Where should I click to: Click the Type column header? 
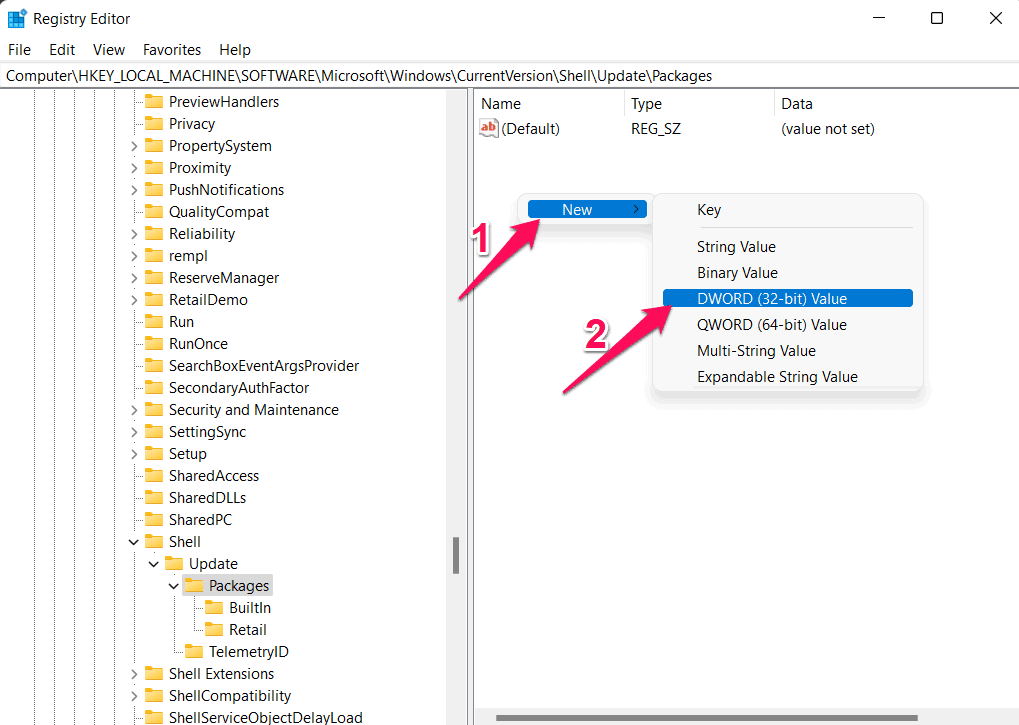click(x=646, y=104)
